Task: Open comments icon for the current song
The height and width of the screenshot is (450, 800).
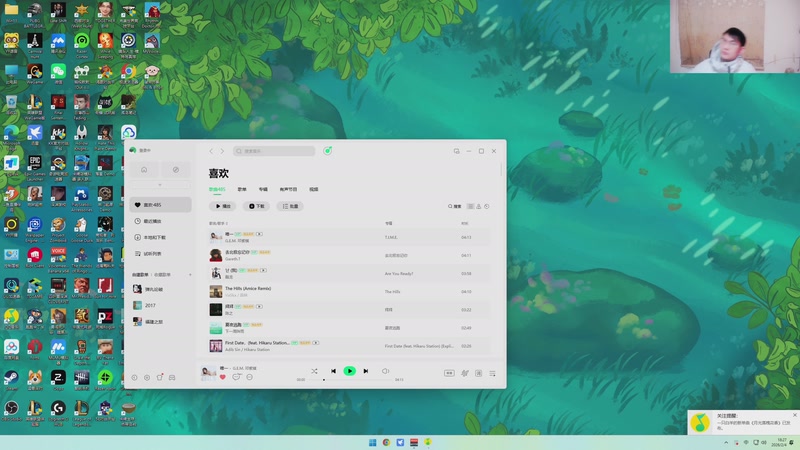Action: (236, 377)
